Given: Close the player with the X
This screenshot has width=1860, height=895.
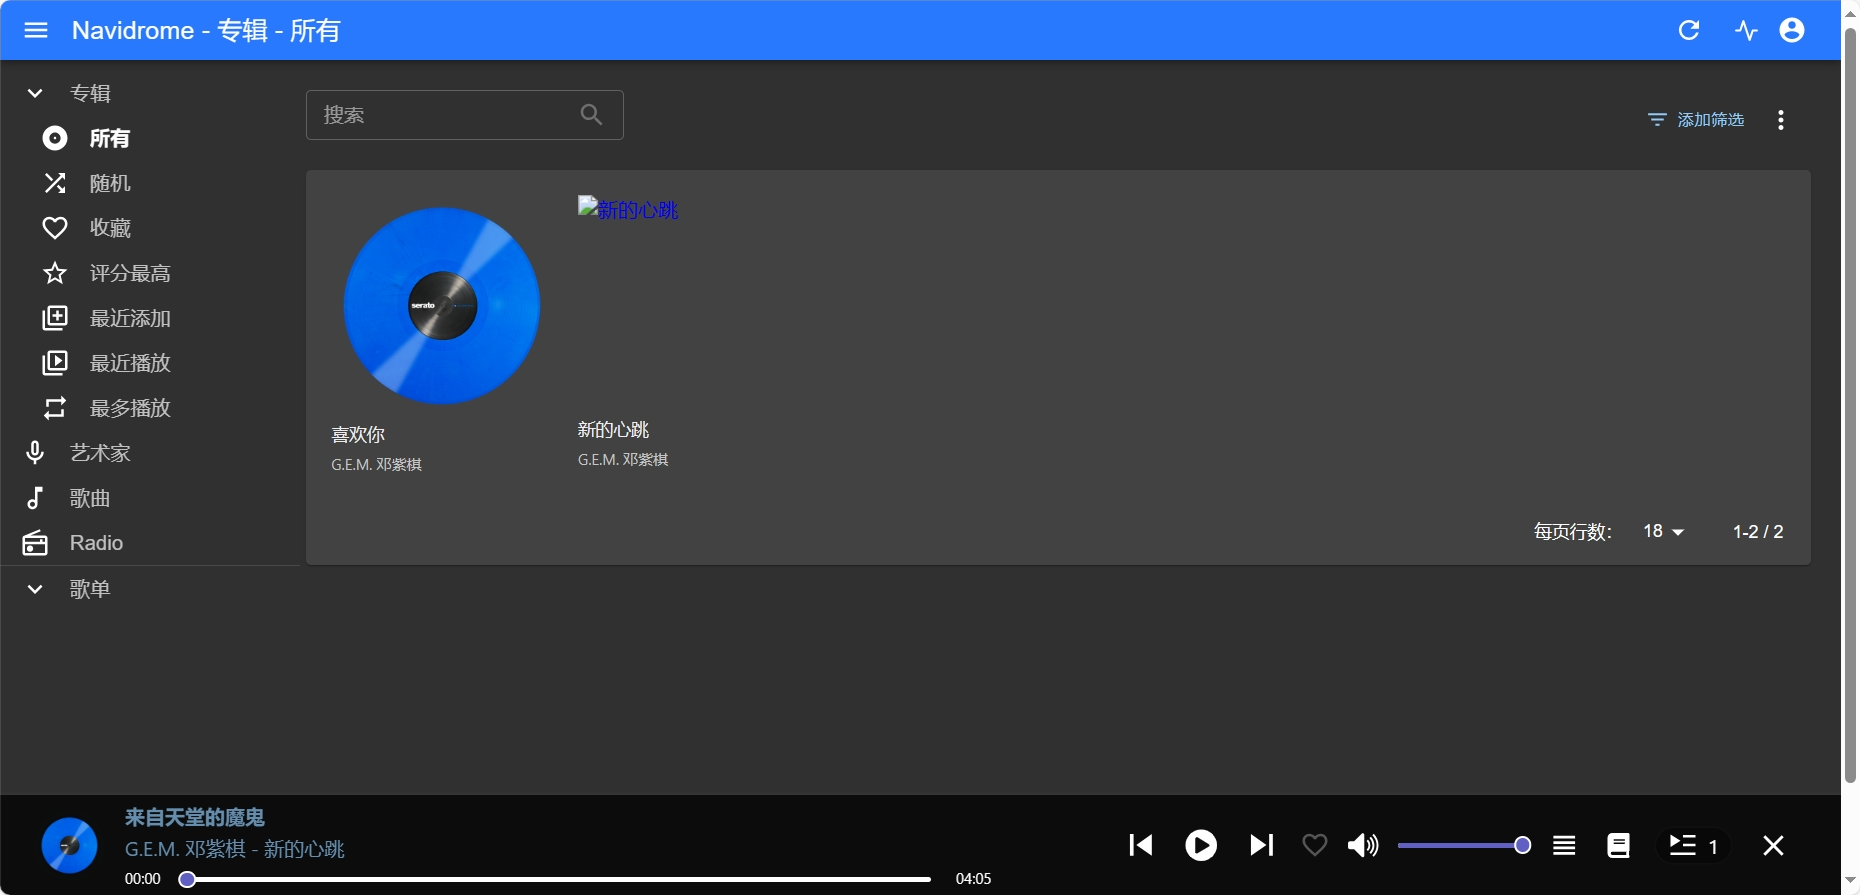Looking at the screenshot, I should pos(1773,846).
